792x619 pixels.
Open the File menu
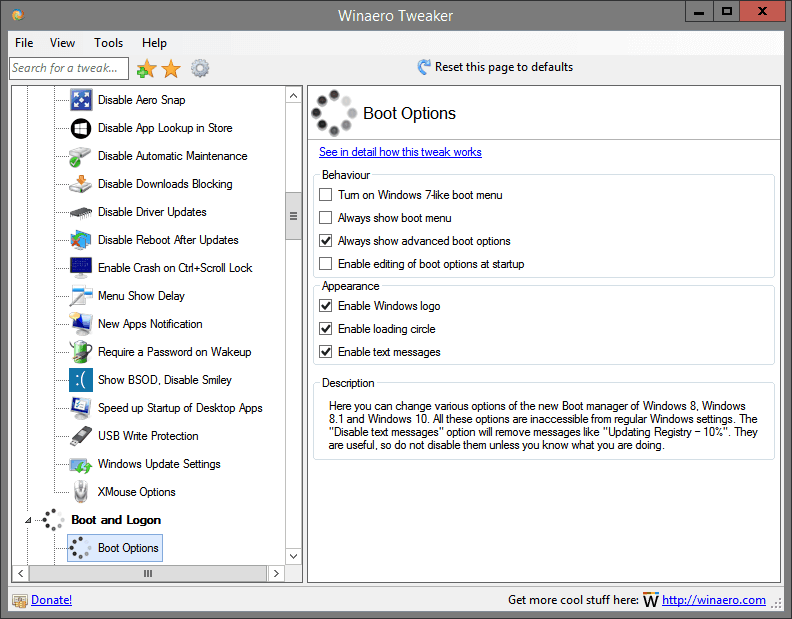24,43
